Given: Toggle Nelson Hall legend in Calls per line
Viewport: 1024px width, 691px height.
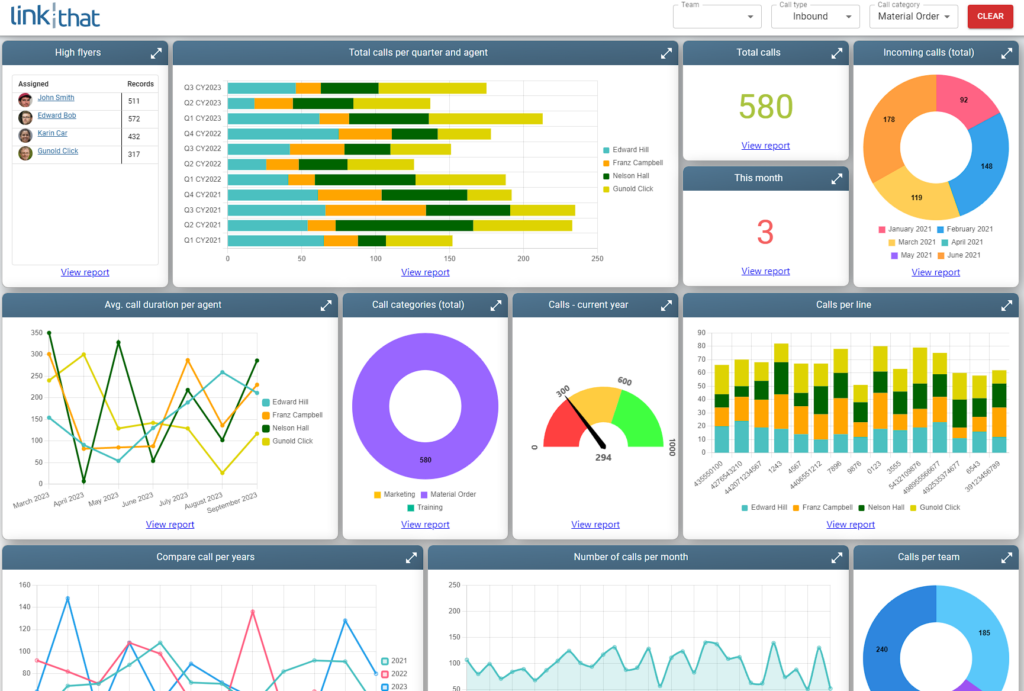Looking at the screenshot, I should 881,507.
